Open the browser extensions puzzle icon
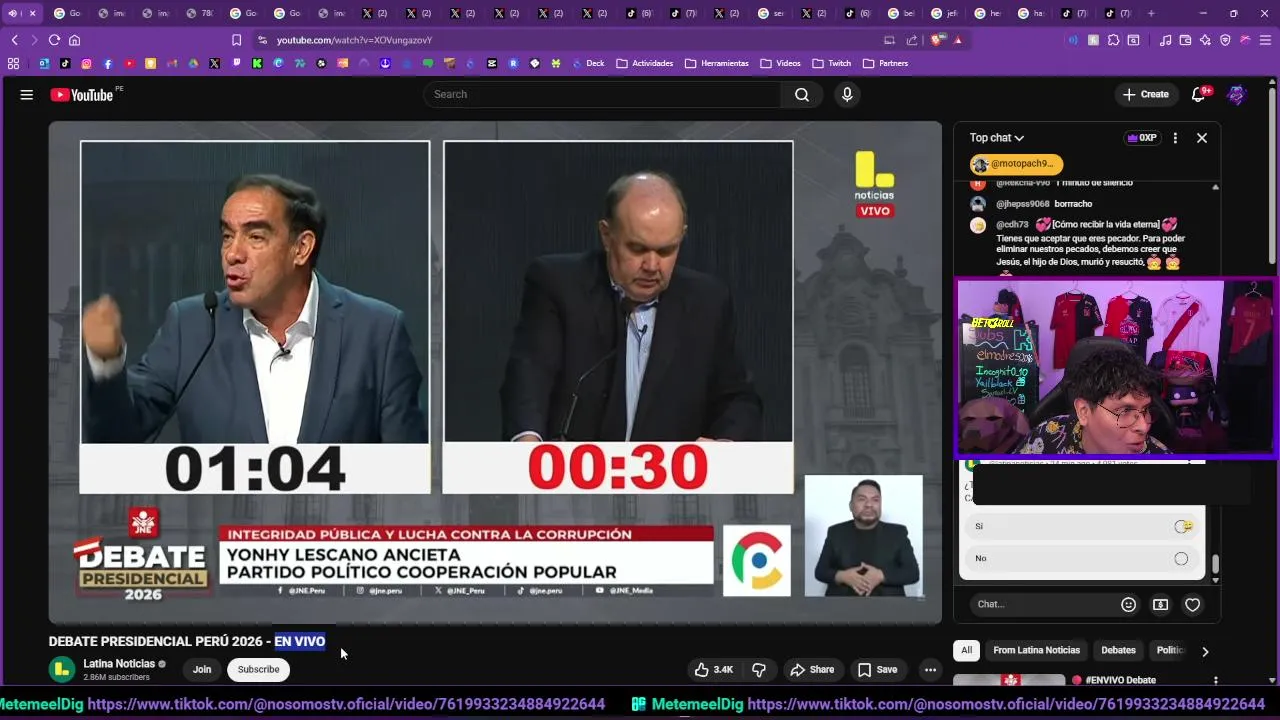The width and height of the screenshot is (1280, 720). click(1113, 40)
